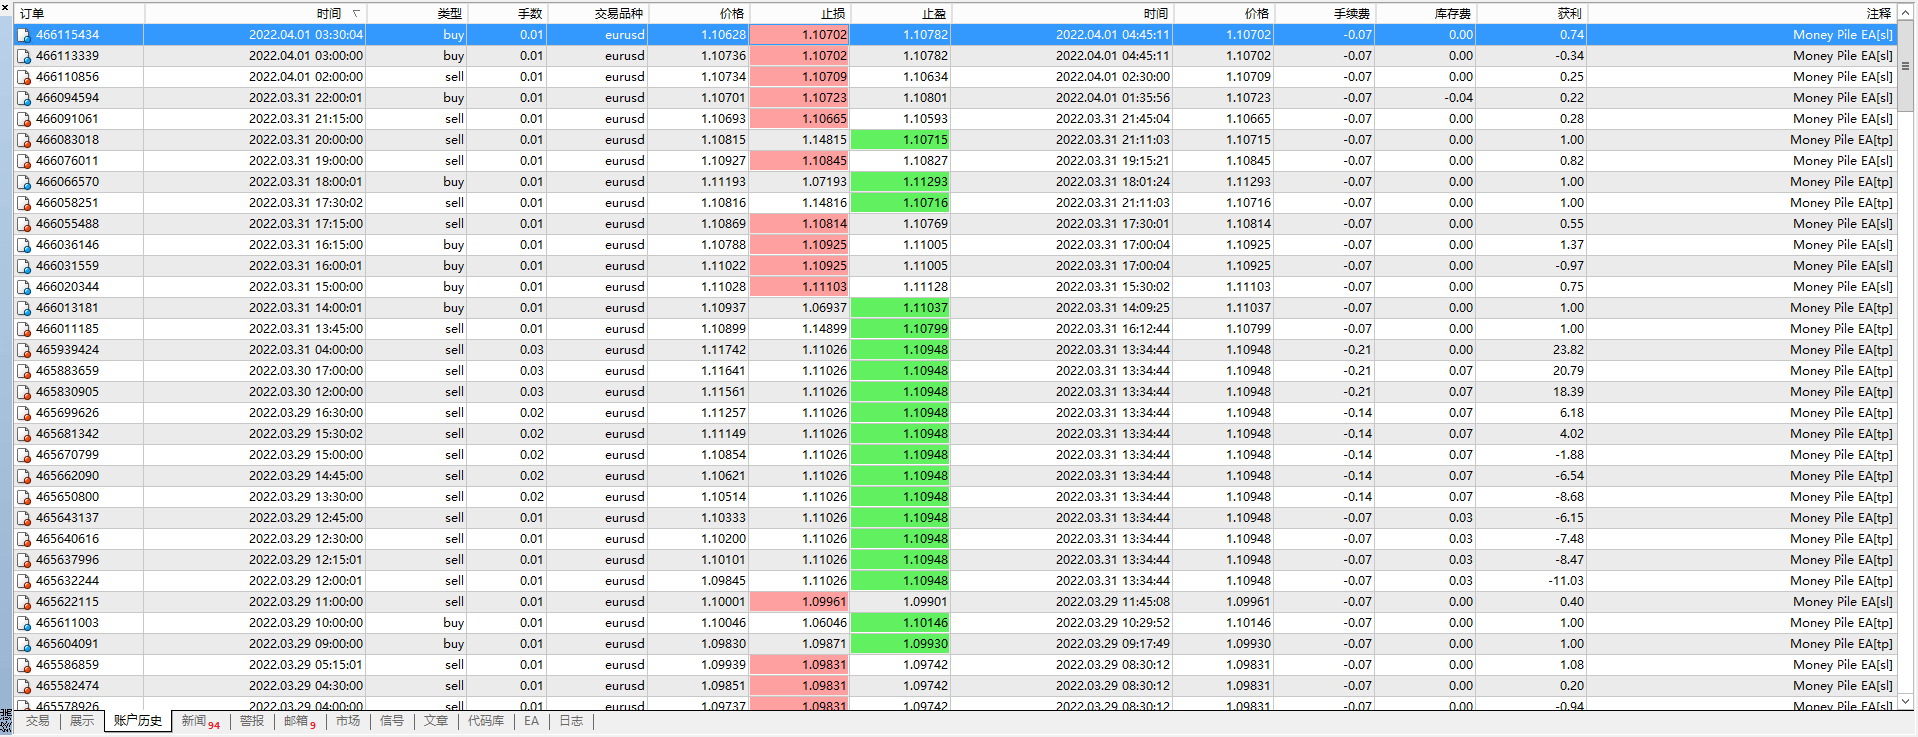This screenshot has width=1918, height=737.
Task: Select the 账户历史 tab
Action: pyautogui.click(x=138, y=721)
